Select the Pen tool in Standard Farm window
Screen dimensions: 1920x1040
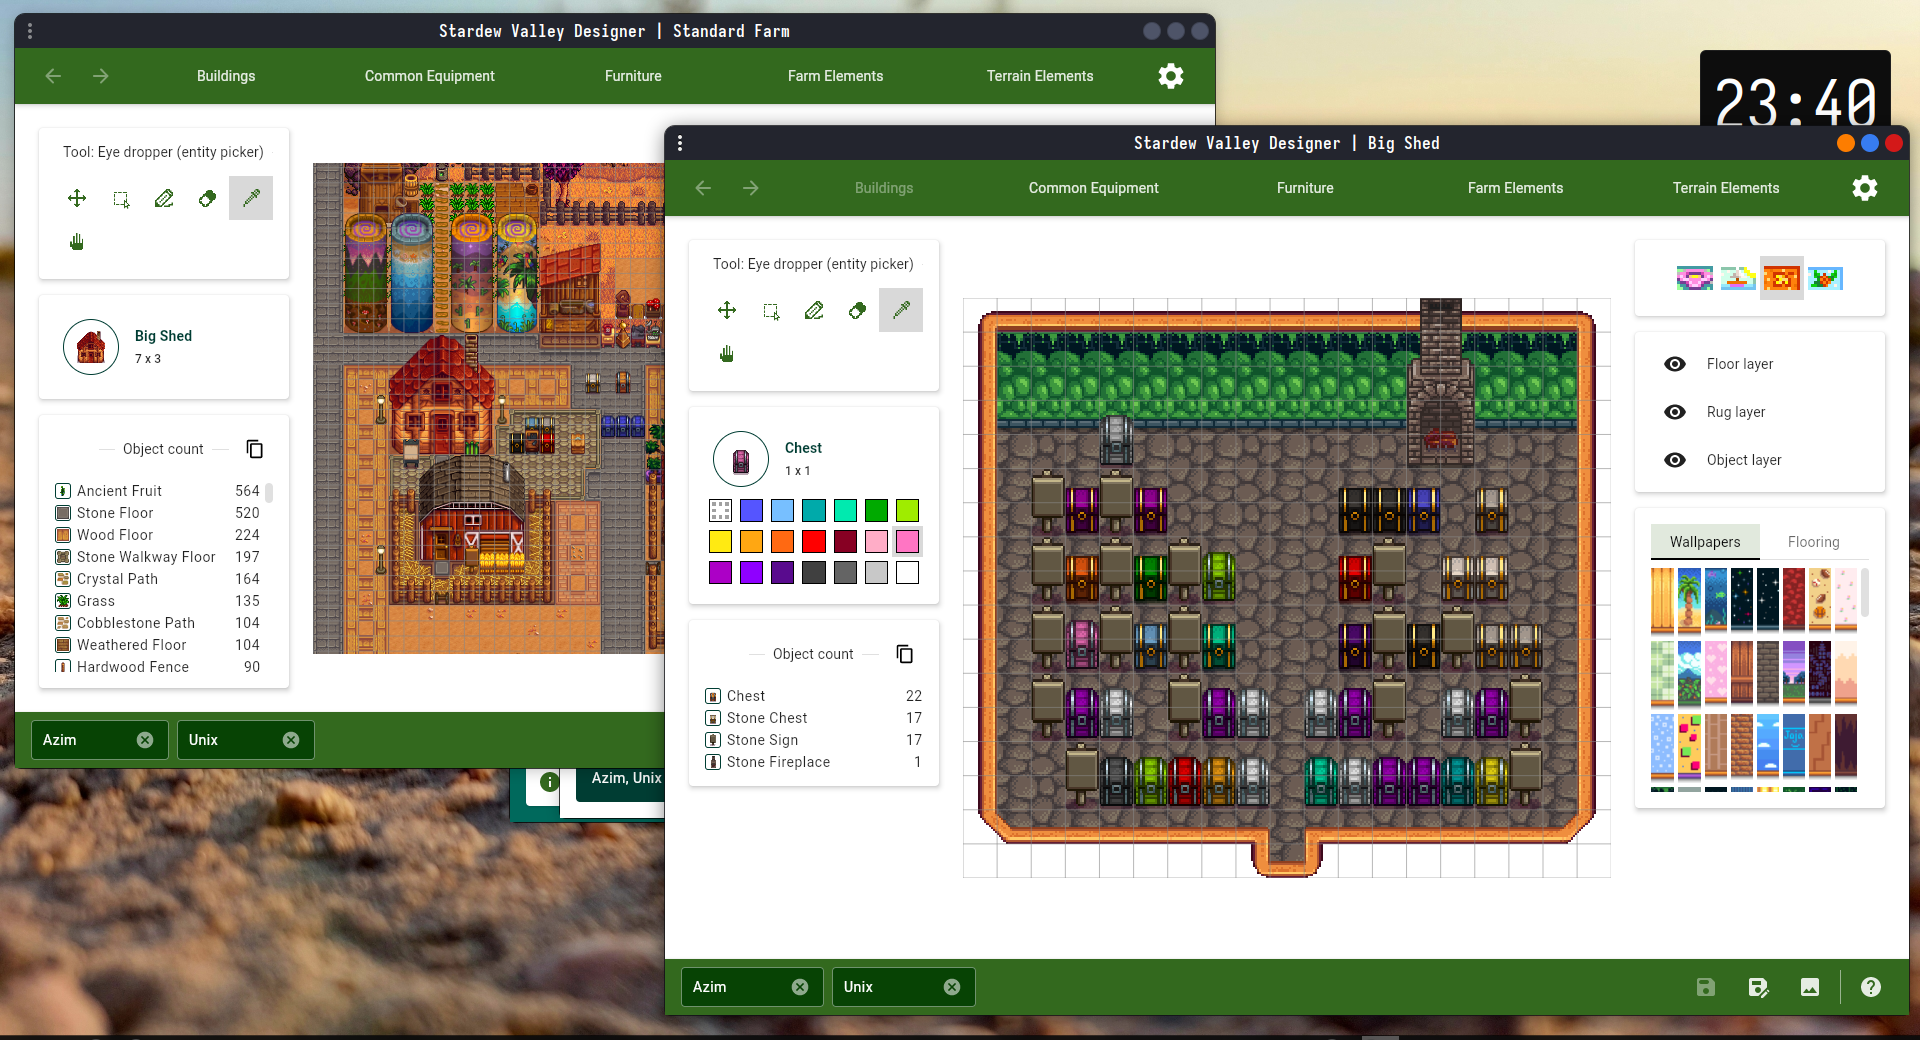(164, 198)
